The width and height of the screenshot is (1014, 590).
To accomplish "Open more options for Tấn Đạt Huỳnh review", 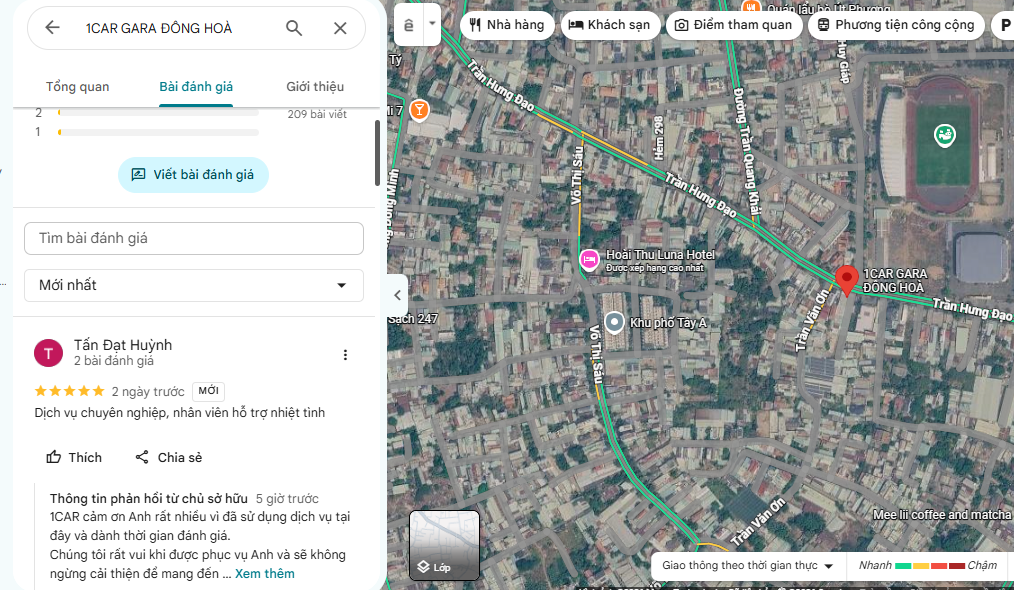I will click(345, 355).
